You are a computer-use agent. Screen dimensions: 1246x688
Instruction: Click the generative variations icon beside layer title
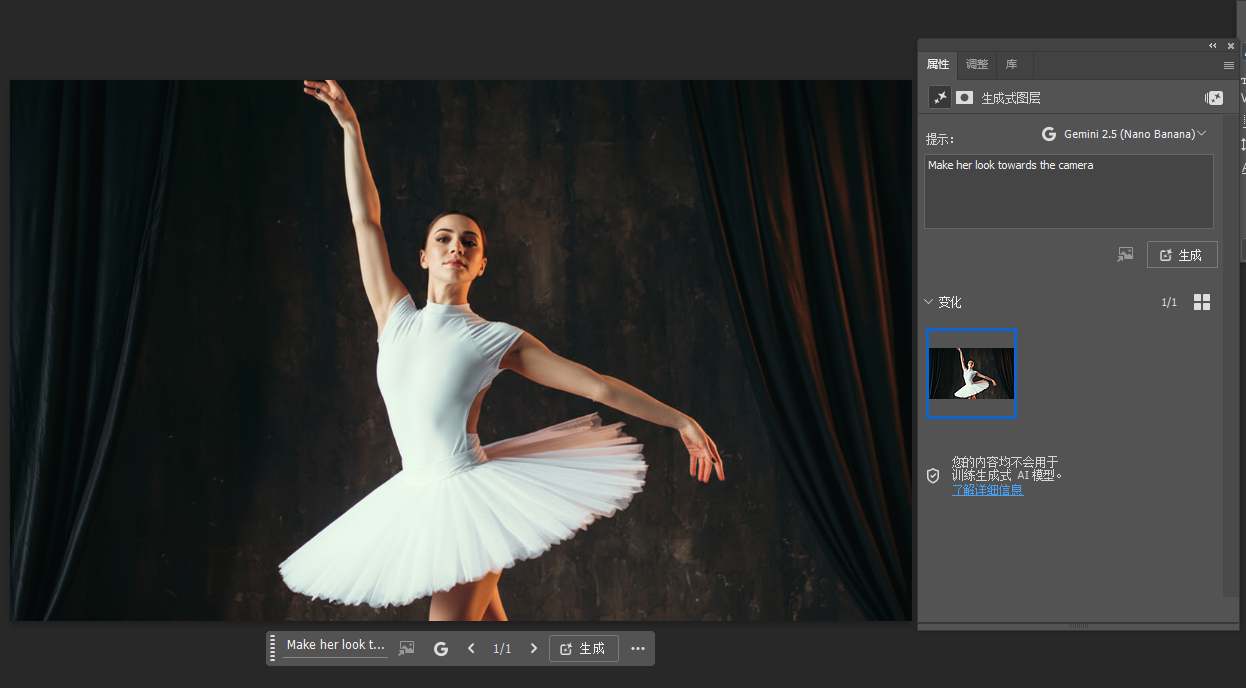(1213, 98)
